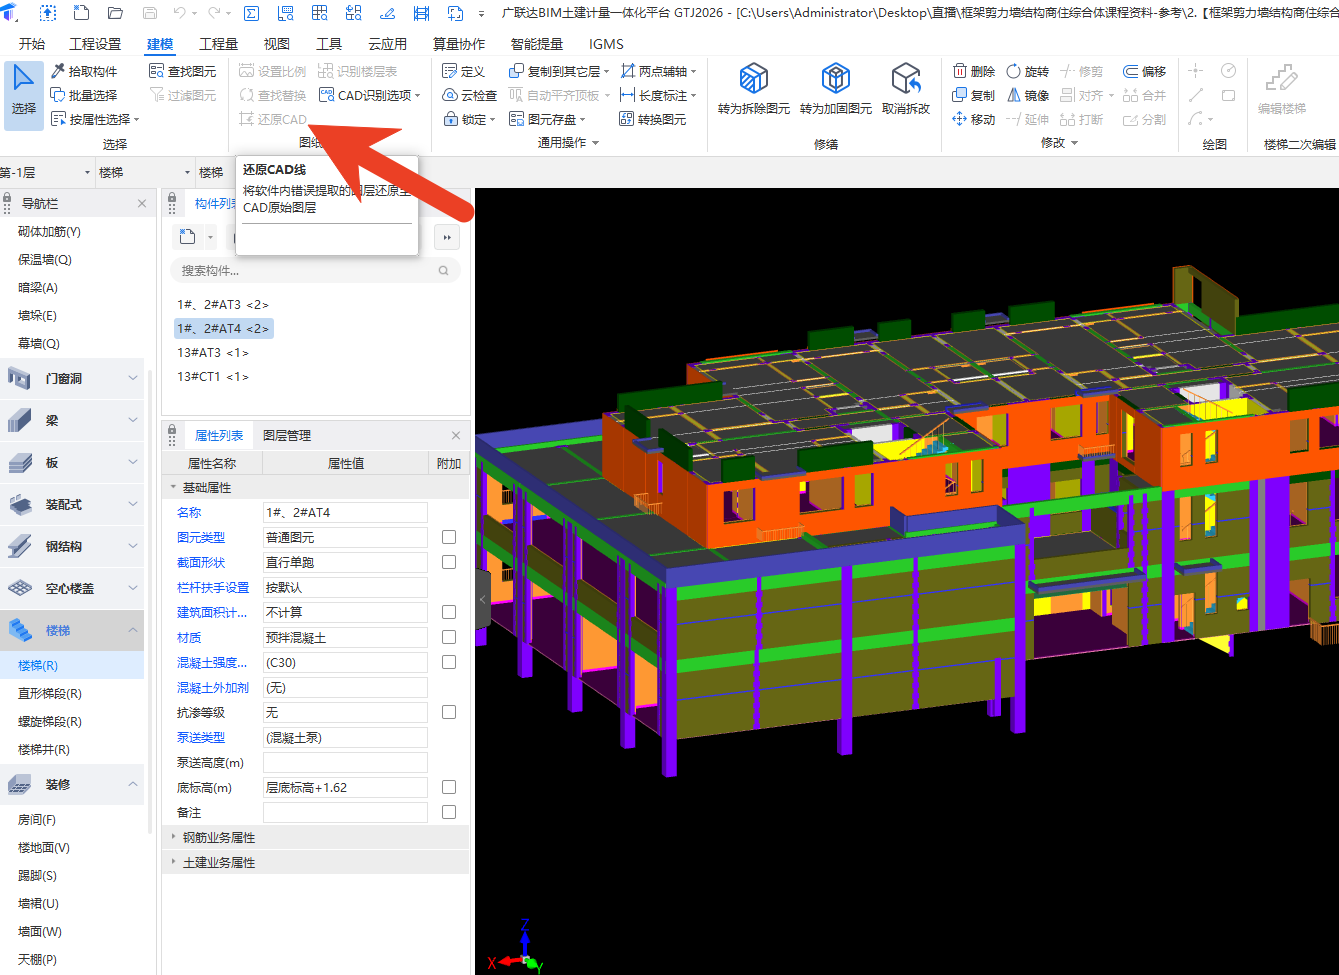Click 删除 delete tool
Viewport: 1339px width, 975px height.
coord(973,71)
